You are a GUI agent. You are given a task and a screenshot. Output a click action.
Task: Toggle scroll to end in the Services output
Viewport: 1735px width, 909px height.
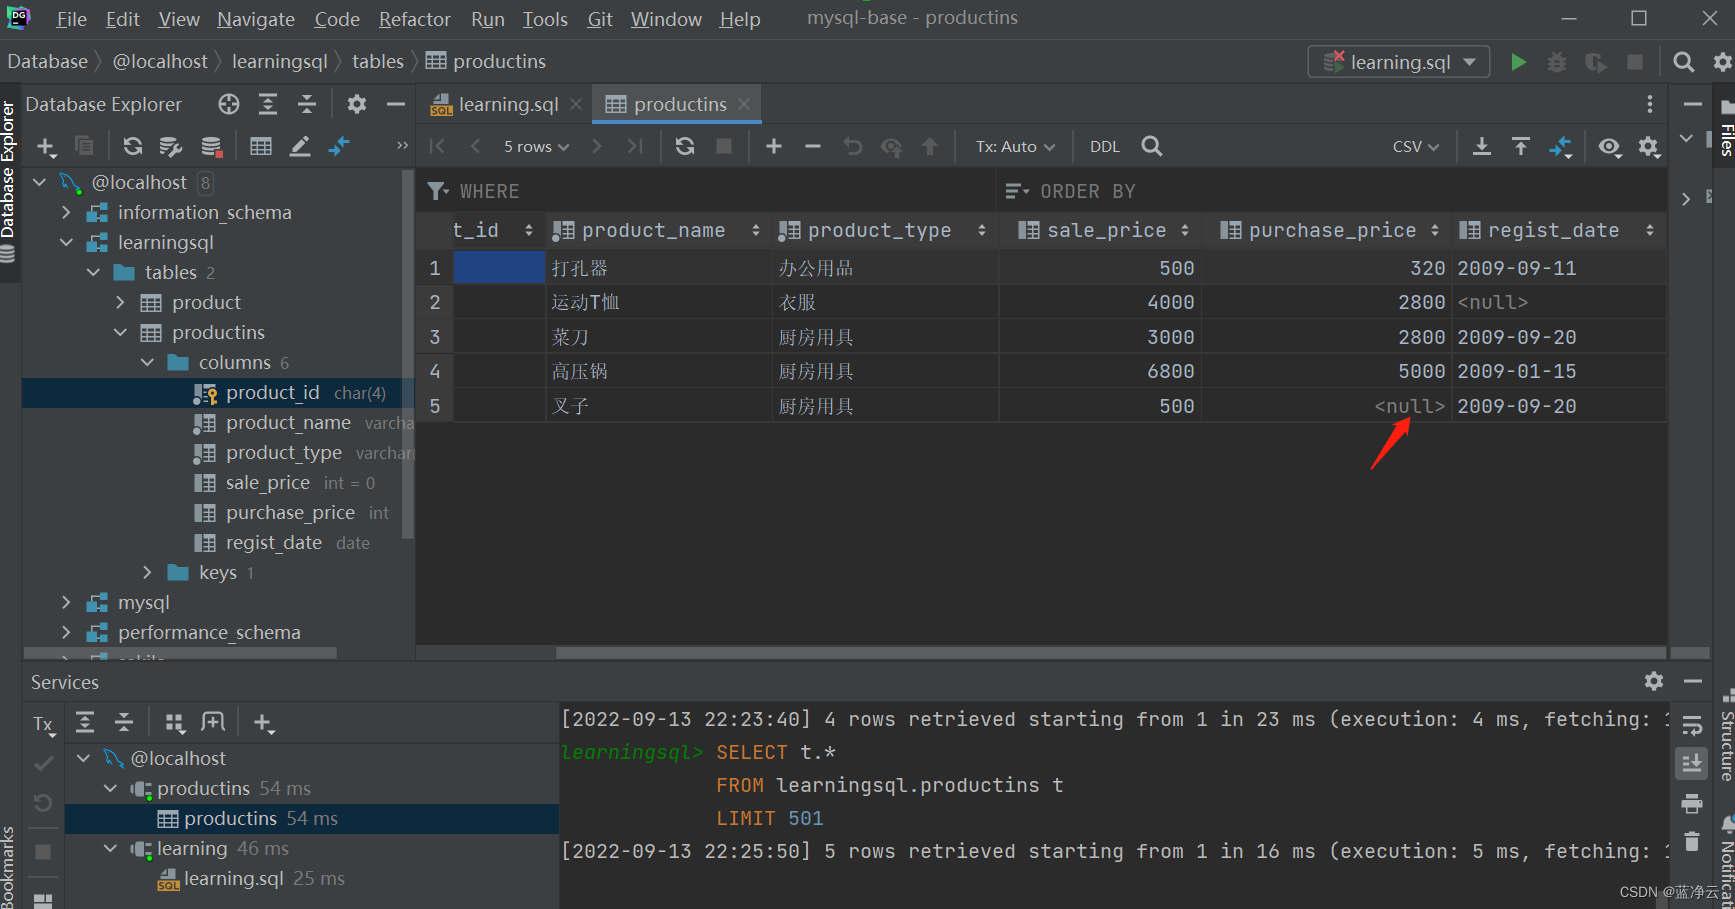click(1692, 763)
